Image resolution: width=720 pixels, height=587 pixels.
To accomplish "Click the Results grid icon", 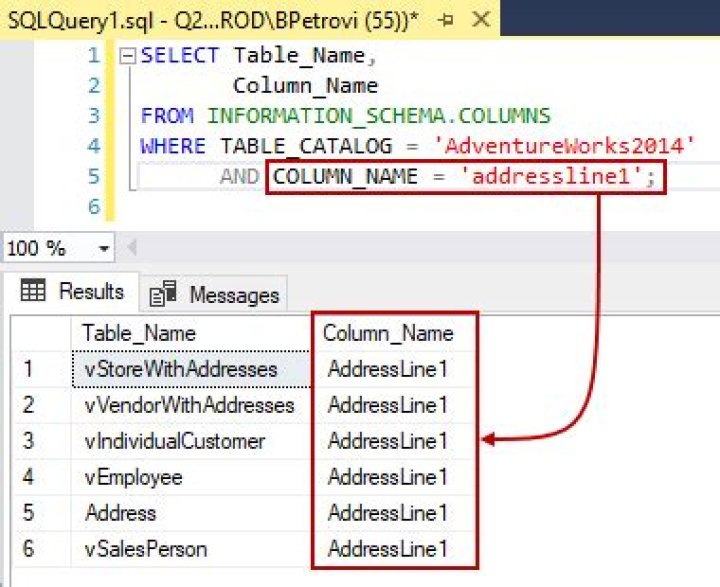I will tap(33, 292).
